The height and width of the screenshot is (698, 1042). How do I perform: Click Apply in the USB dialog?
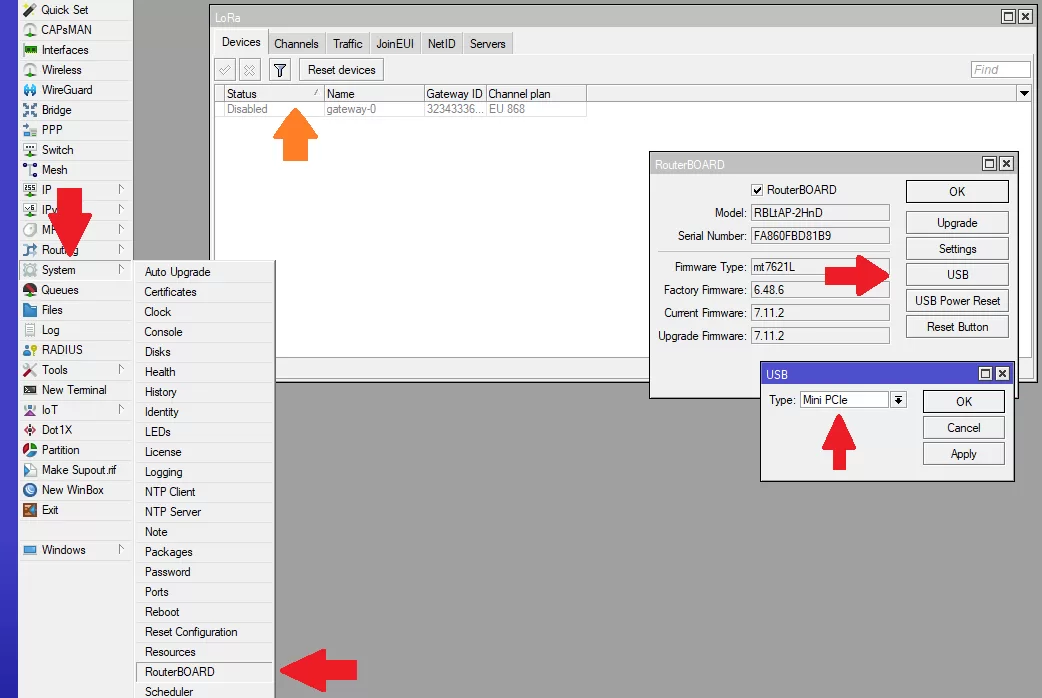(964, 453)
